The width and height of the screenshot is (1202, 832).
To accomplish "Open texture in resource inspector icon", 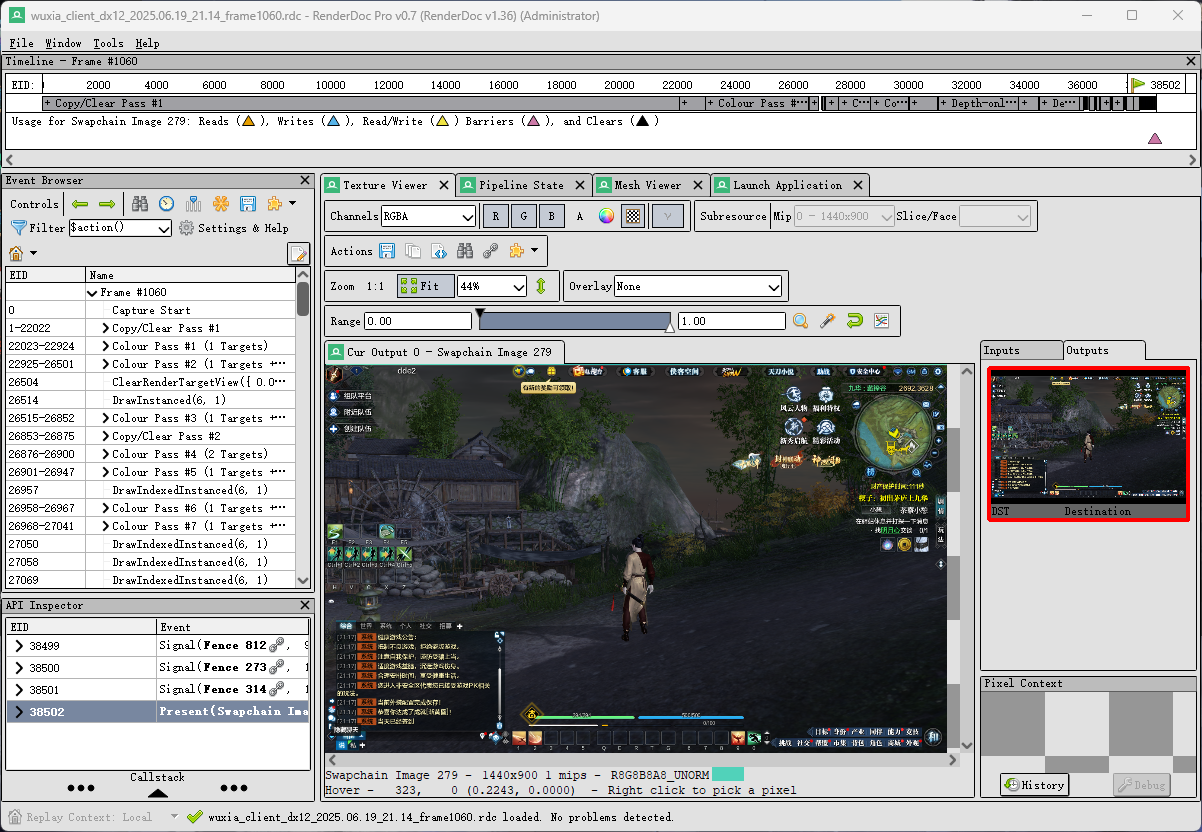I will [439, 251].
